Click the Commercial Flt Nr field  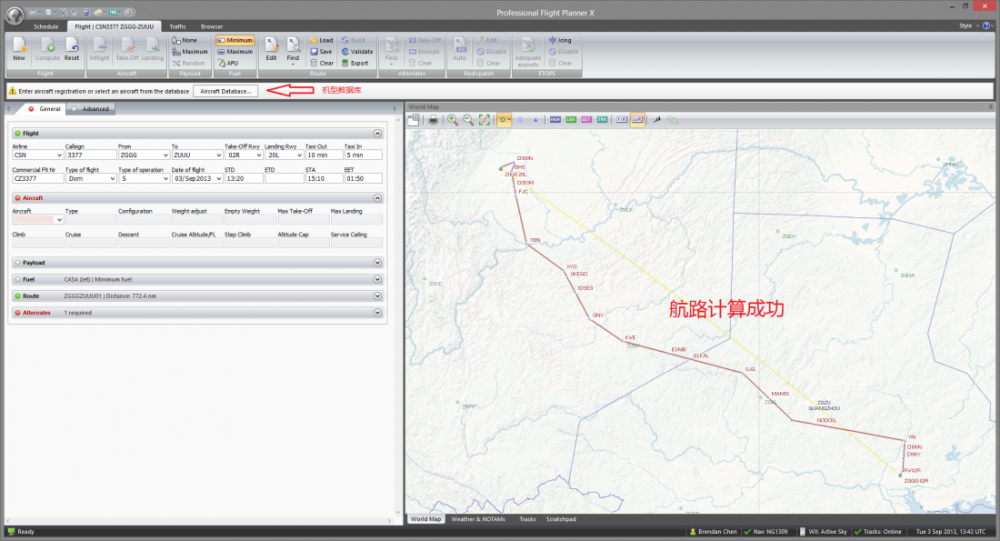(37, 179)
